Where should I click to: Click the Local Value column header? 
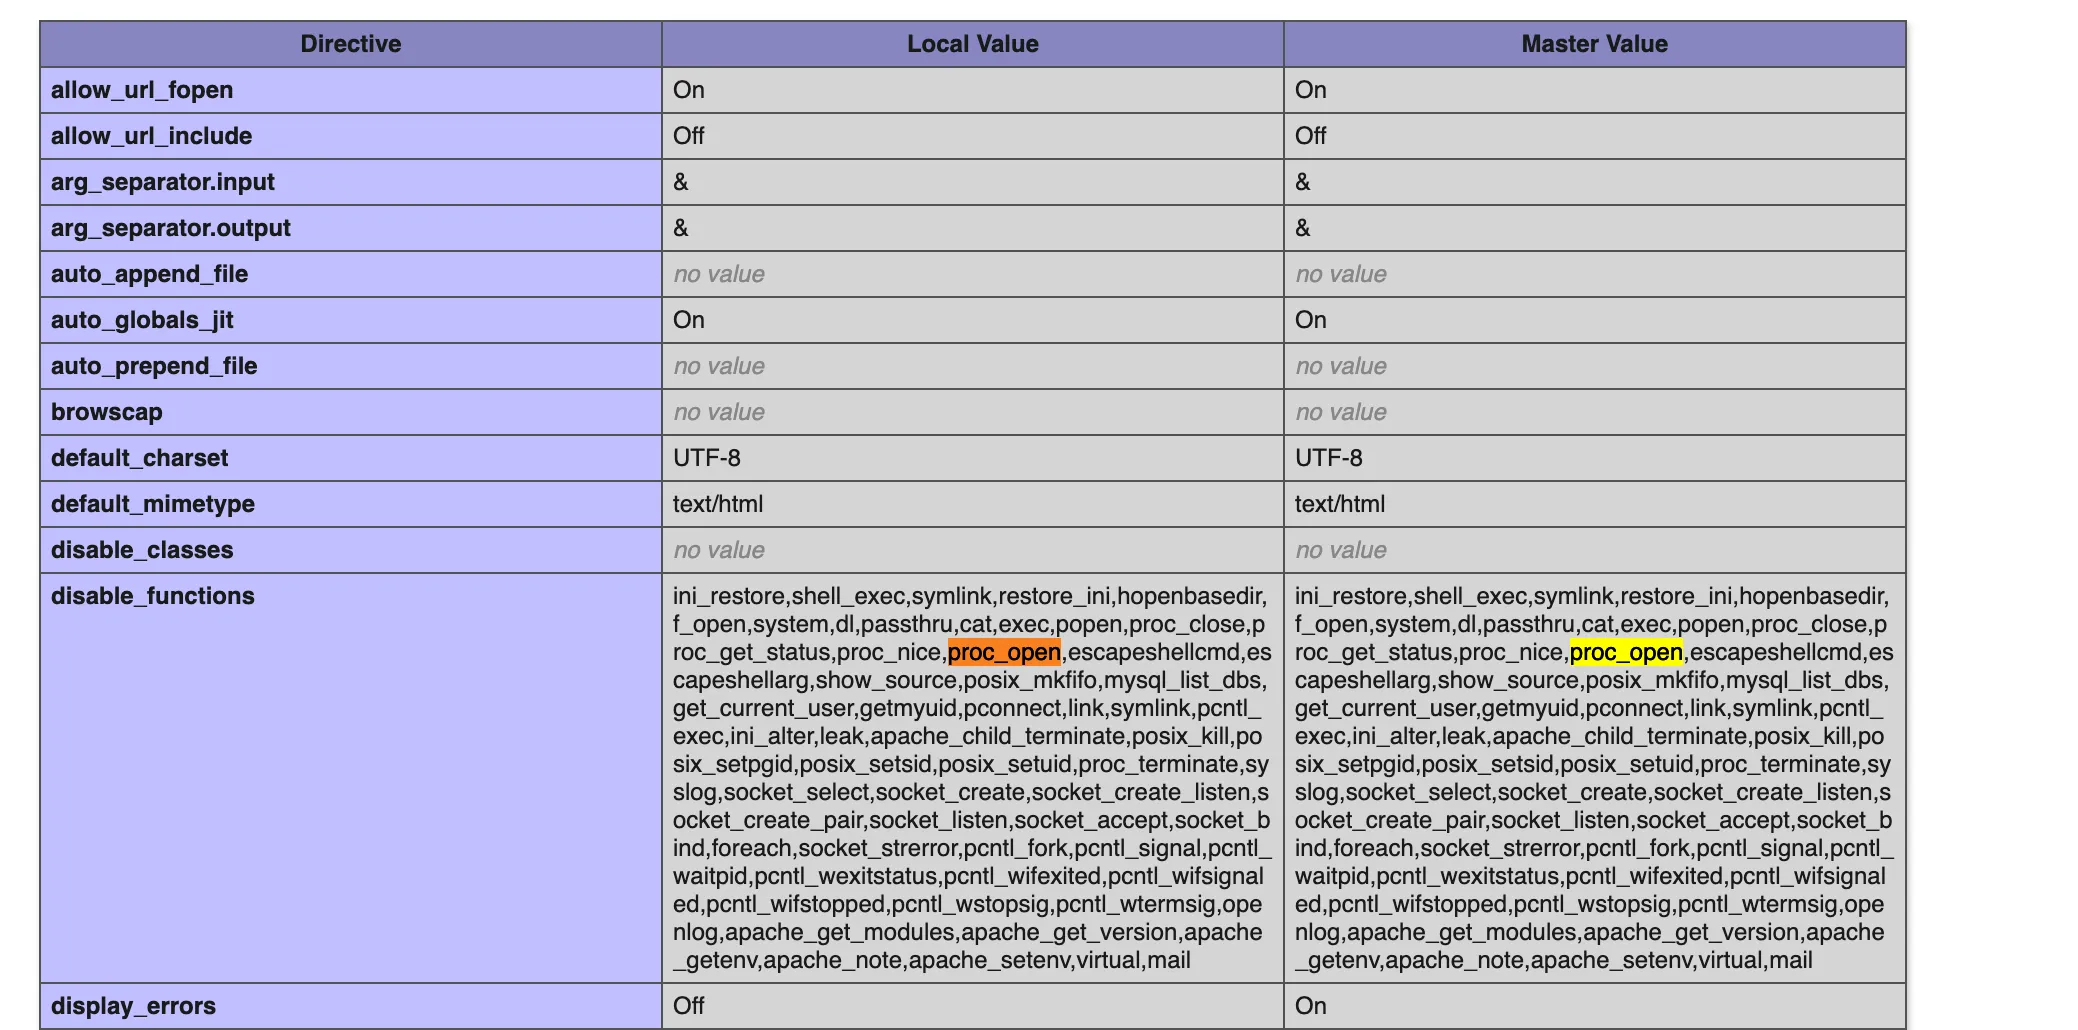pos(973,44)
